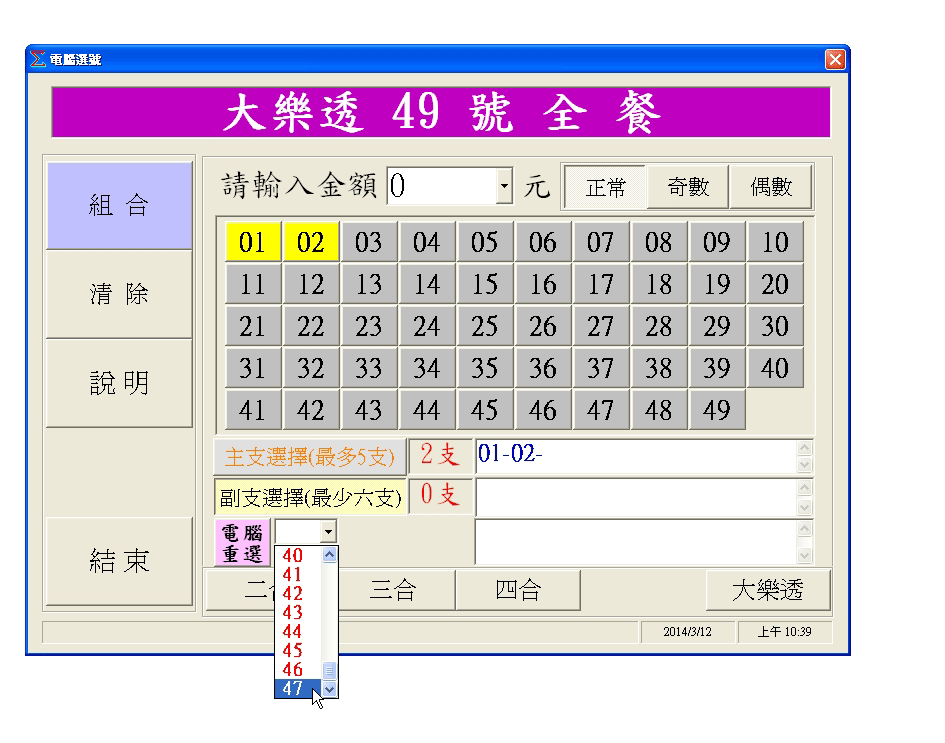Click the 2014/3/12 date status panel
Image resolution: width=945 pixels, height=743 pixels.
click(687, 632)
